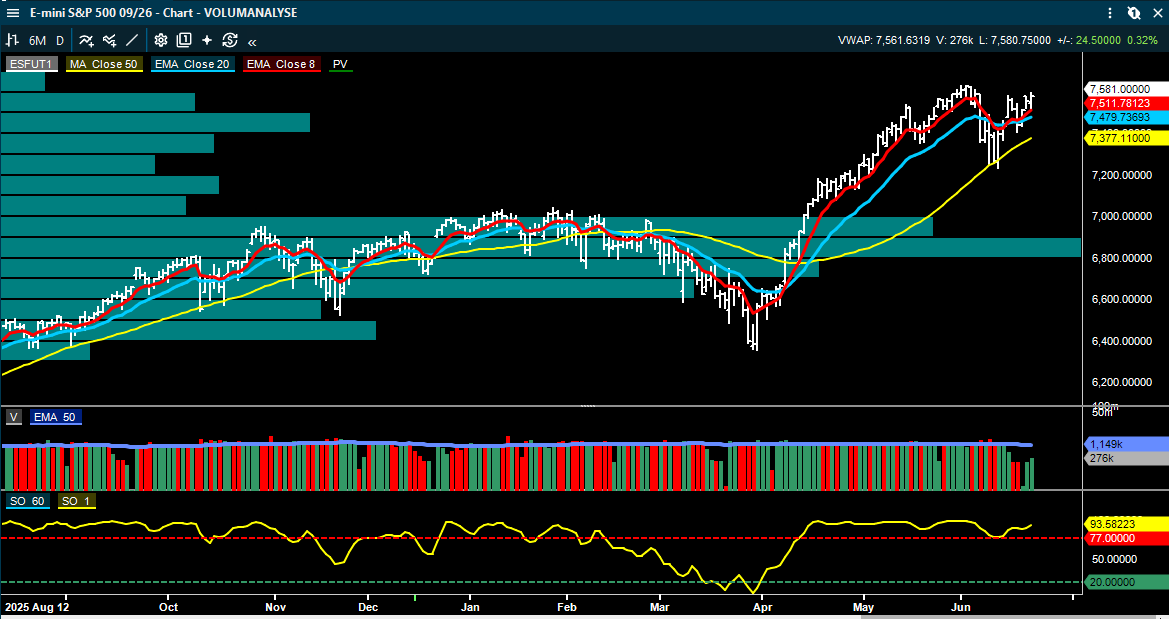Click the Jun date axis label

(x=960, y=606)
